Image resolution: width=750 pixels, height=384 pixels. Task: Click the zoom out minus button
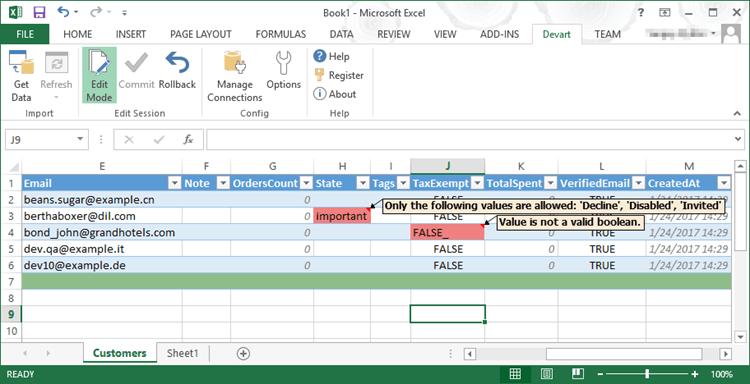pos(601,374)
